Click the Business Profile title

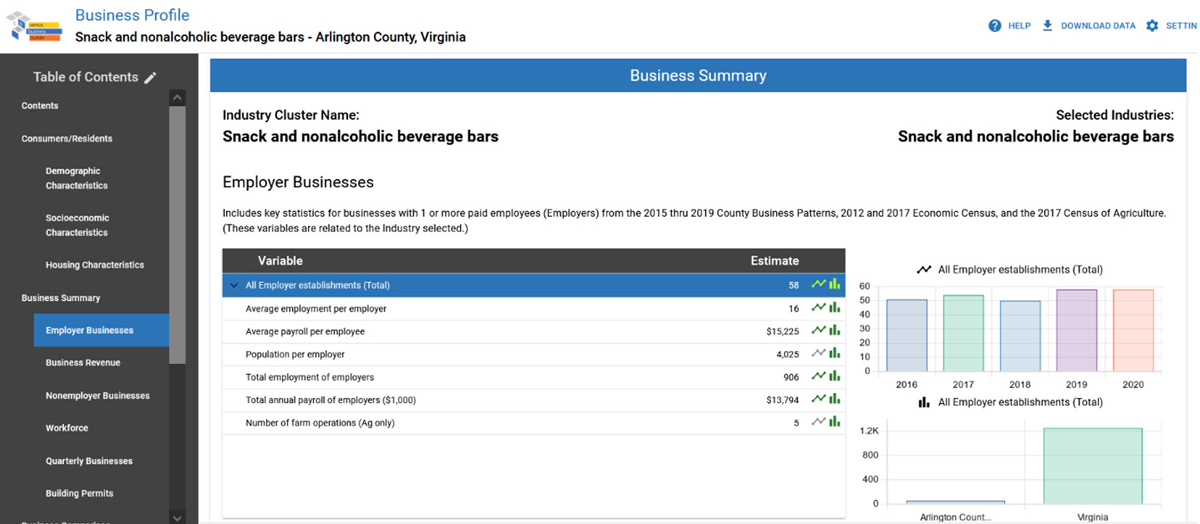coord(132,15)
